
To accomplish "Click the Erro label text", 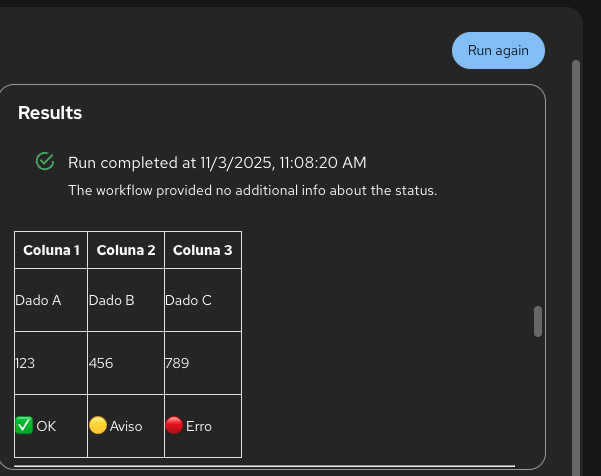I will 199,426.
